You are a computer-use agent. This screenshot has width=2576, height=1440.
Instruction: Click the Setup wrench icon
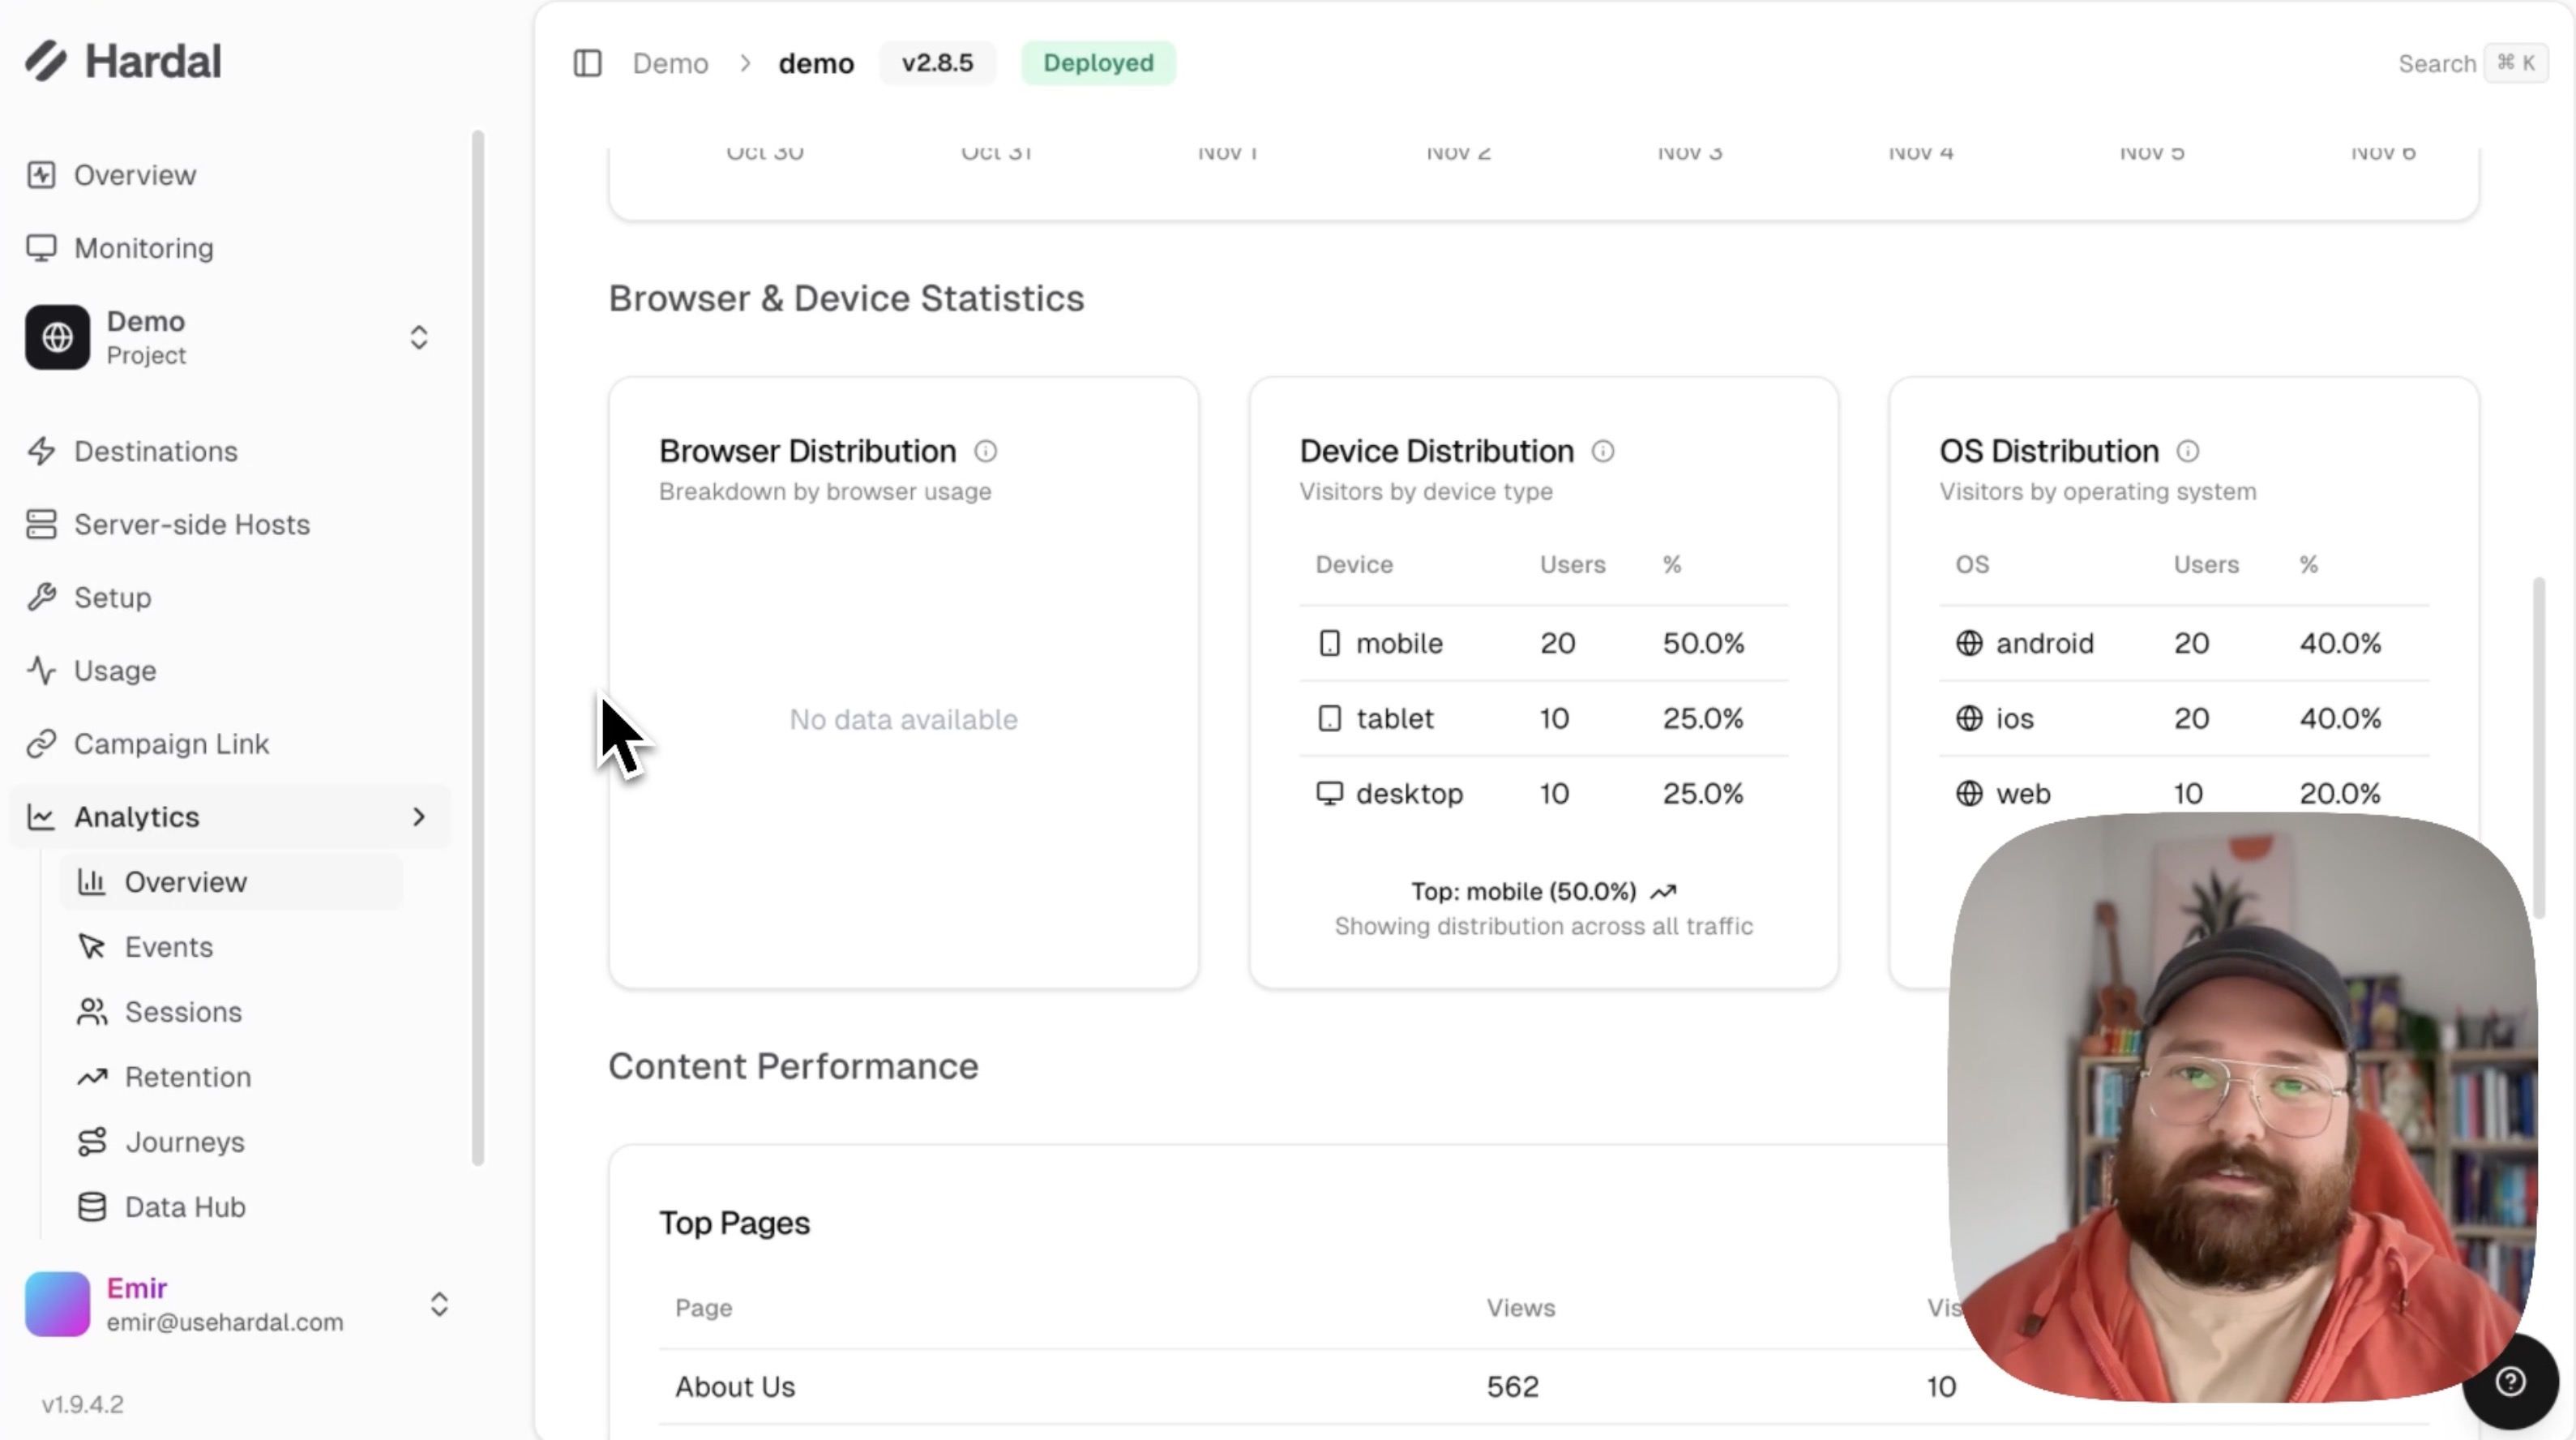click(x=41, y=597)
